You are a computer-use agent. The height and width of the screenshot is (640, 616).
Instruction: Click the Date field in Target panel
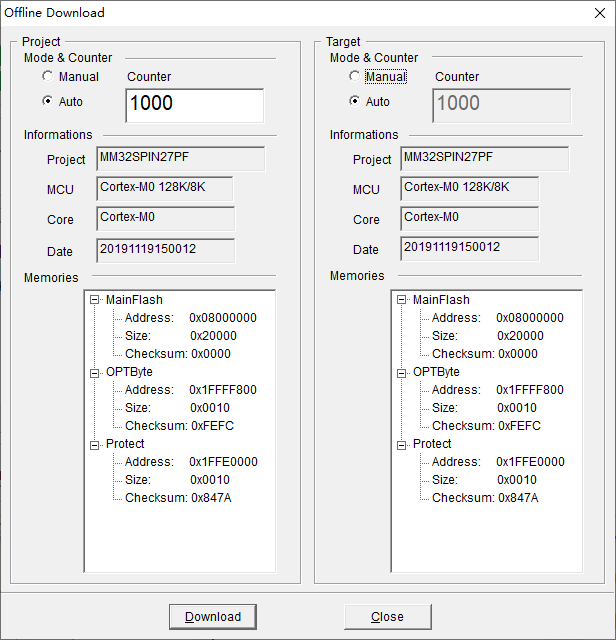[469, 248]
